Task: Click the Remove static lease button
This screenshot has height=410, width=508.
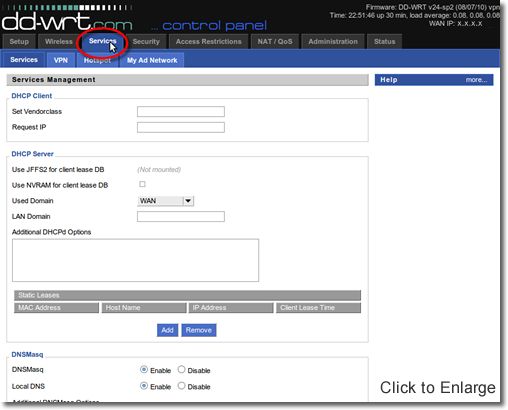Action: 199,330
